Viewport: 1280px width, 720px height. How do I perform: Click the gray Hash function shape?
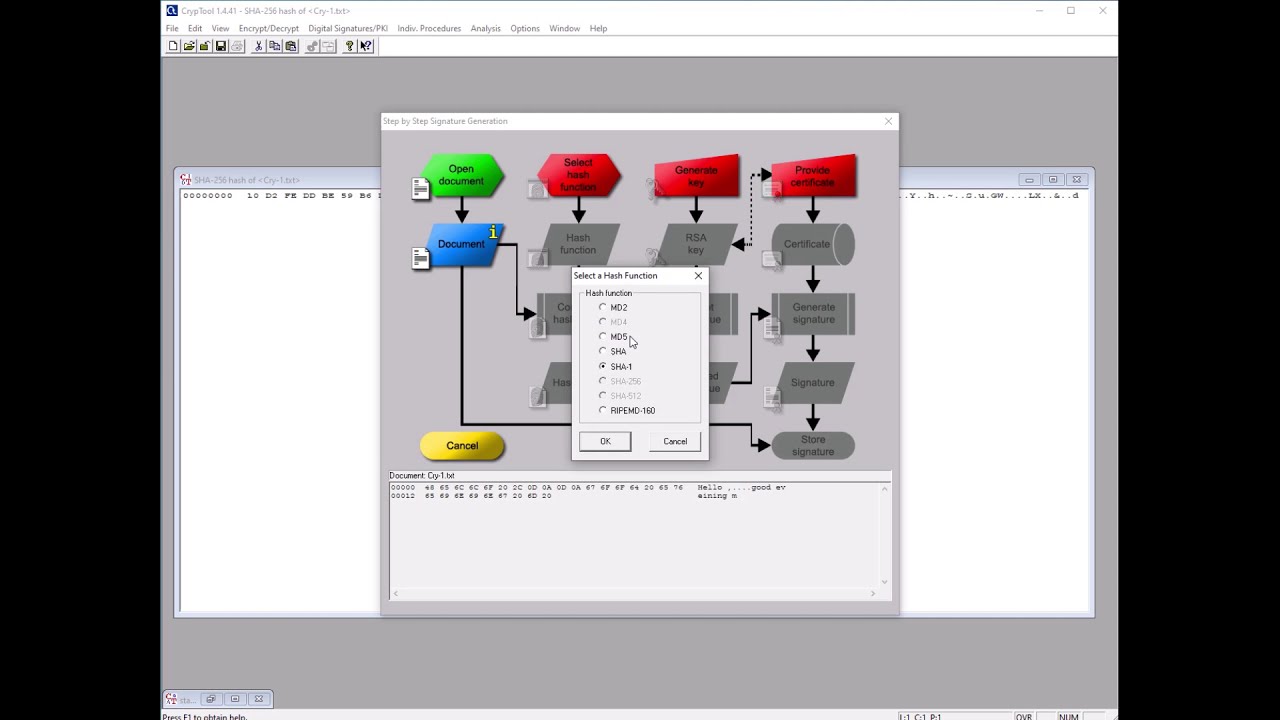(578, 244)
